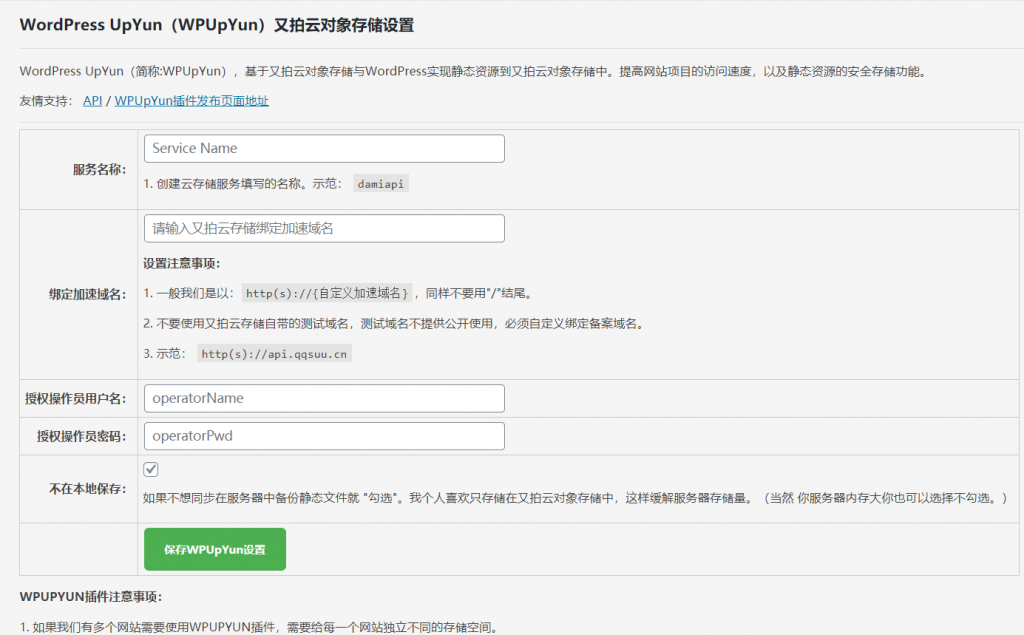The image size is (1024, 635).
Task: Toggle the 不在本地保存 checkbox
Action: click(x=151, y=470)
